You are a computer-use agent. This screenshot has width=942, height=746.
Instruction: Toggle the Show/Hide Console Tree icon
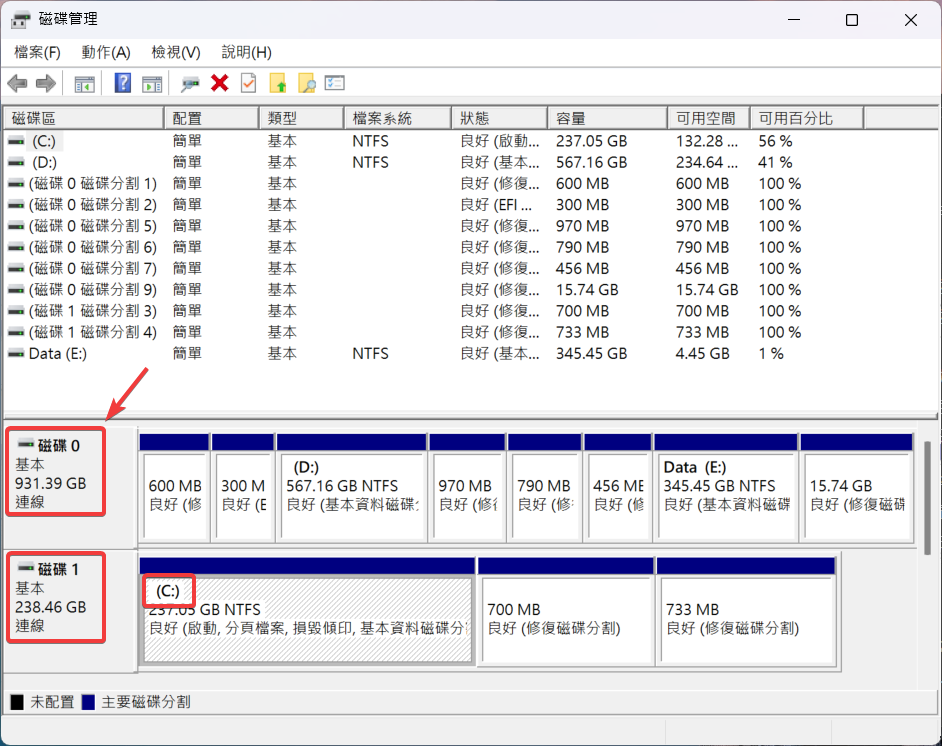[x=84, y=83]
